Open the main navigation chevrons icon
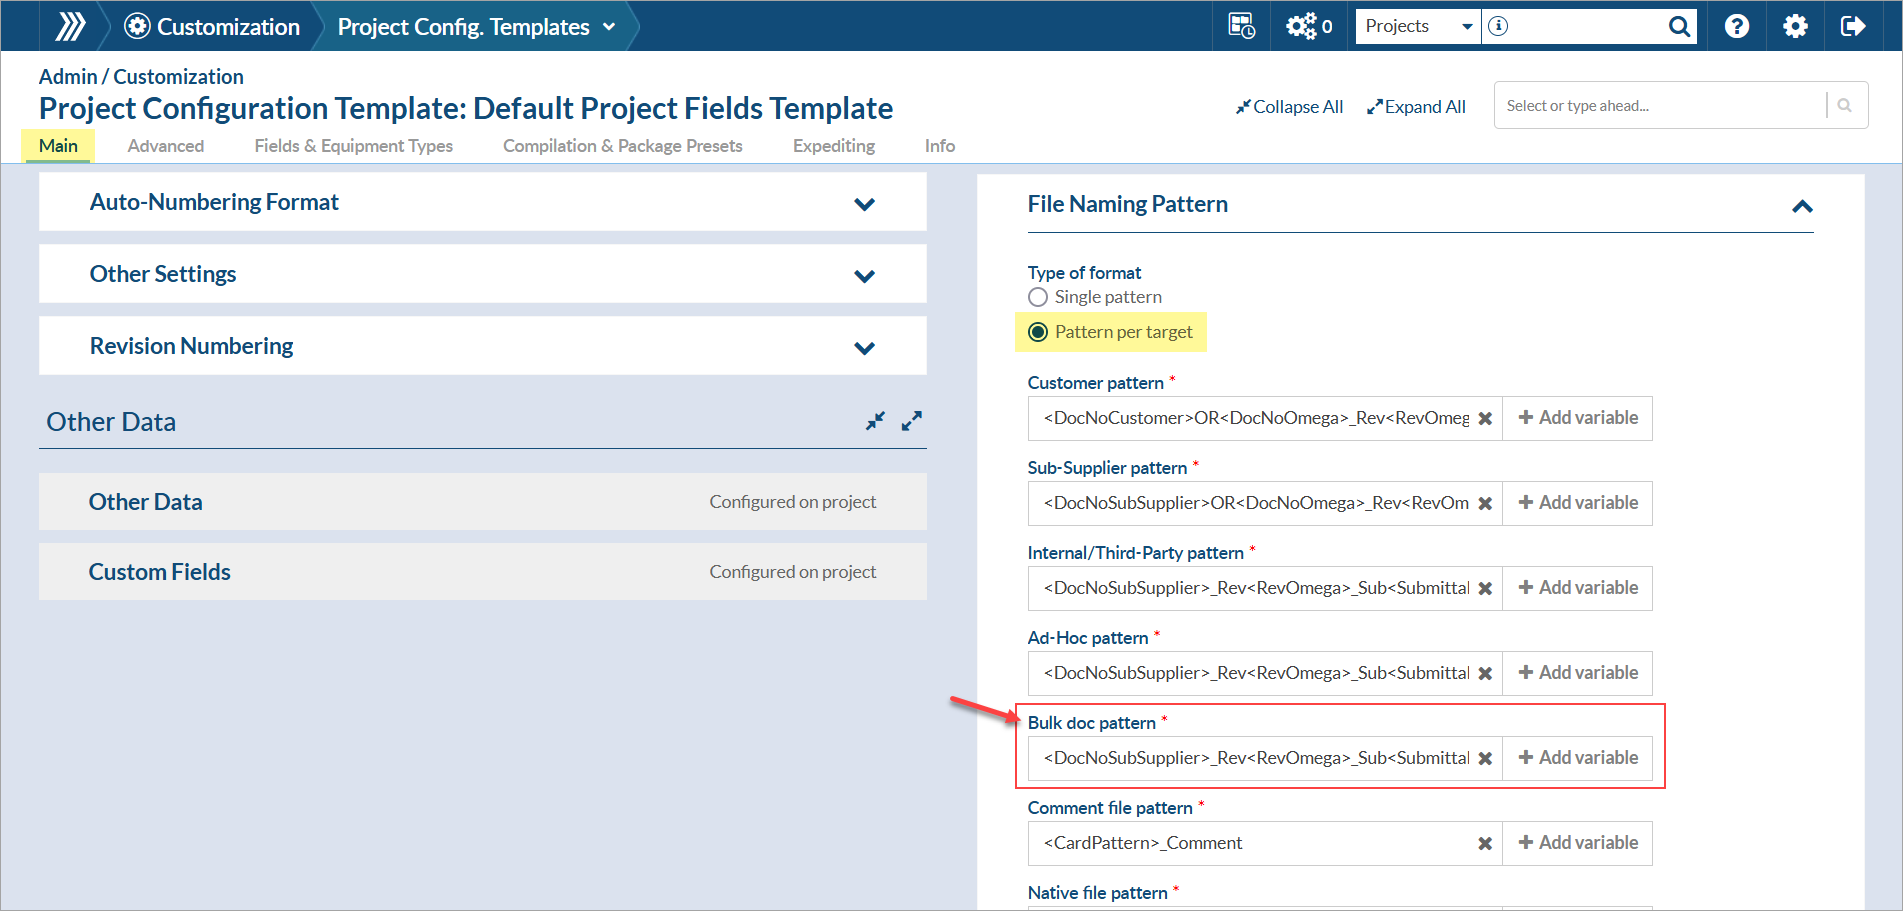 pos(70,26)
